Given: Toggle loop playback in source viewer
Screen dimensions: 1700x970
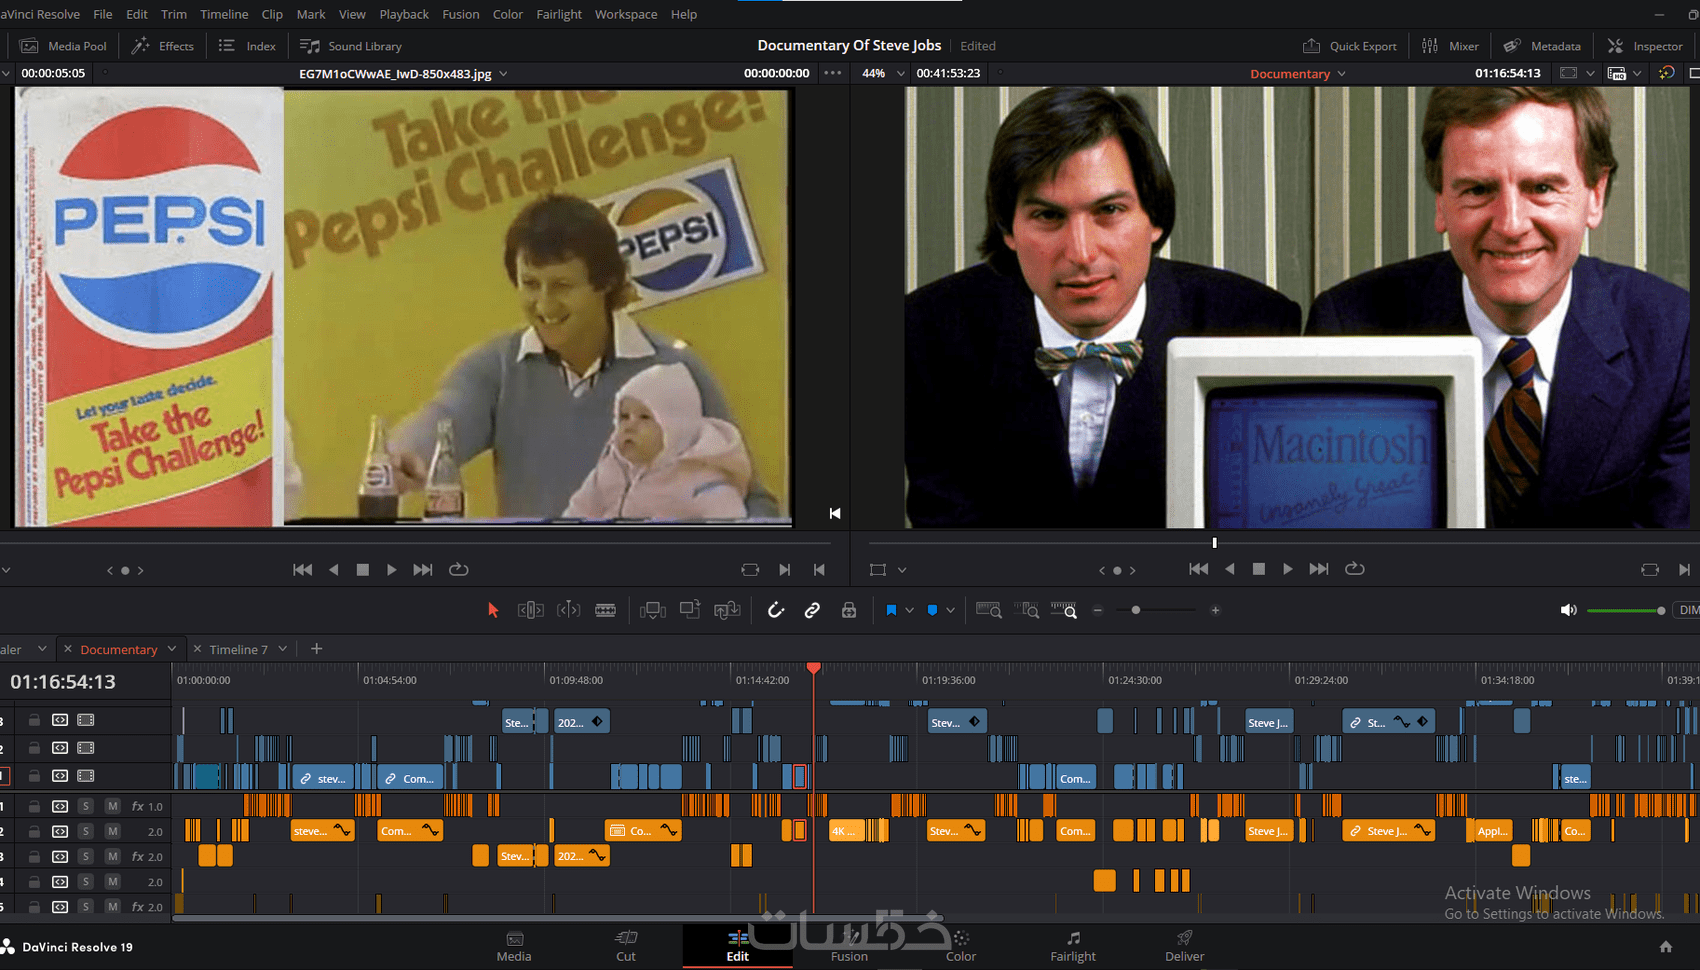Looking at the screenshot, I should [459, 570].
